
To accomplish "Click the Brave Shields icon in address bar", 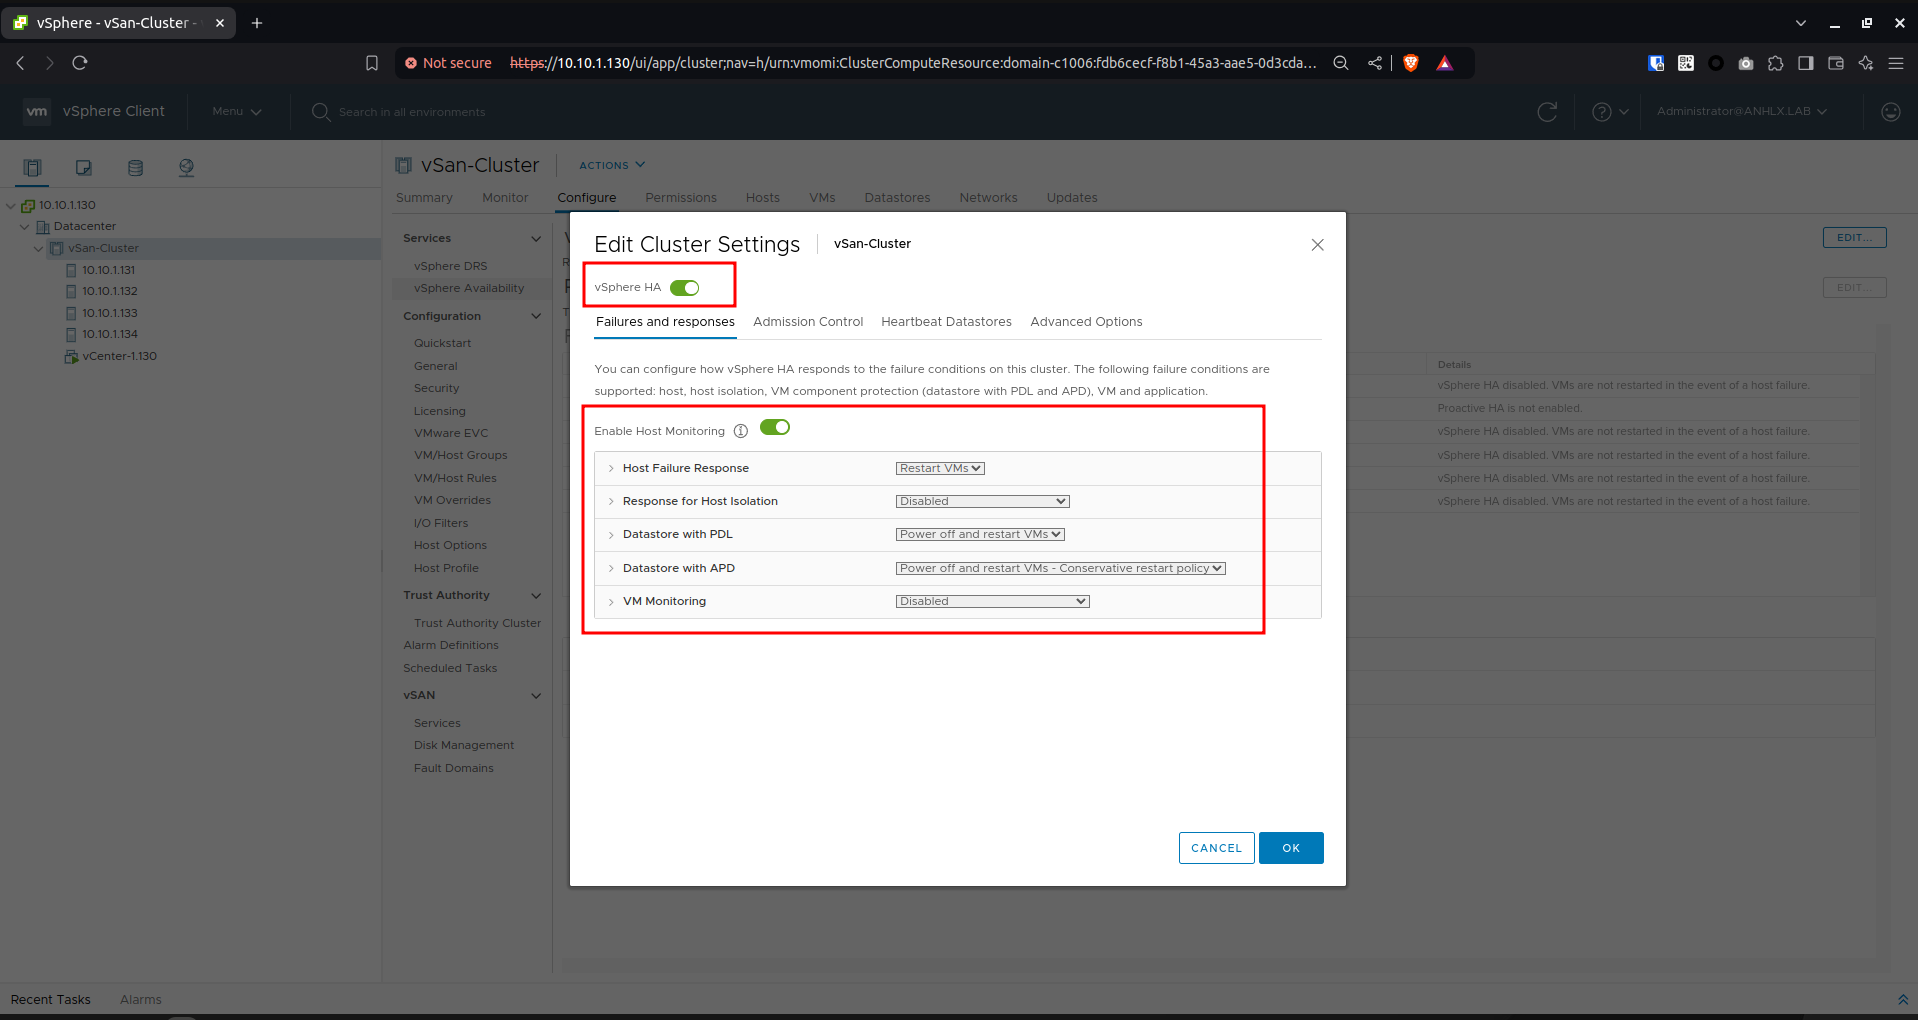I will [x=1411, y=63].
